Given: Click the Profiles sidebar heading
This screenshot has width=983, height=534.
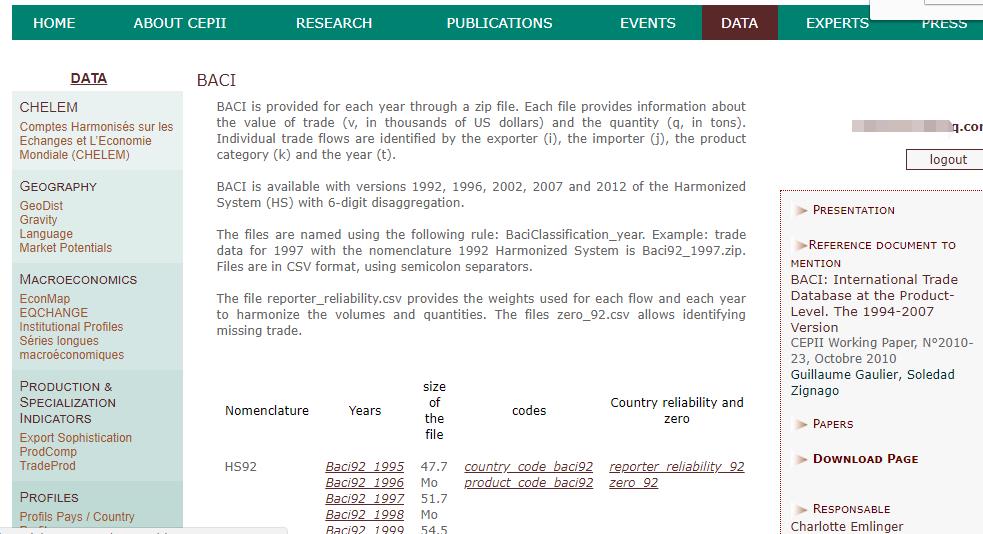Looking at the screenshot, I should click(49, 498).
